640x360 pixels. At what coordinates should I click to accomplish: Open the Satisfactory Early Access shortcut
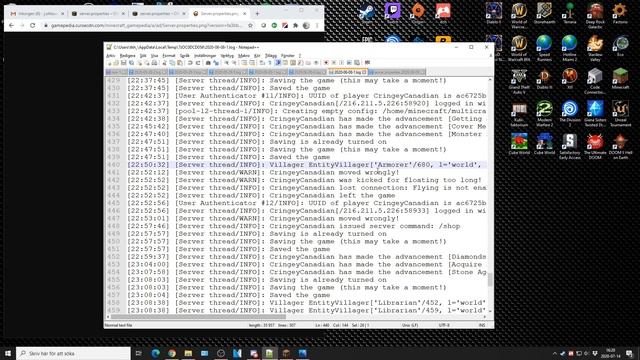point(570,146)
